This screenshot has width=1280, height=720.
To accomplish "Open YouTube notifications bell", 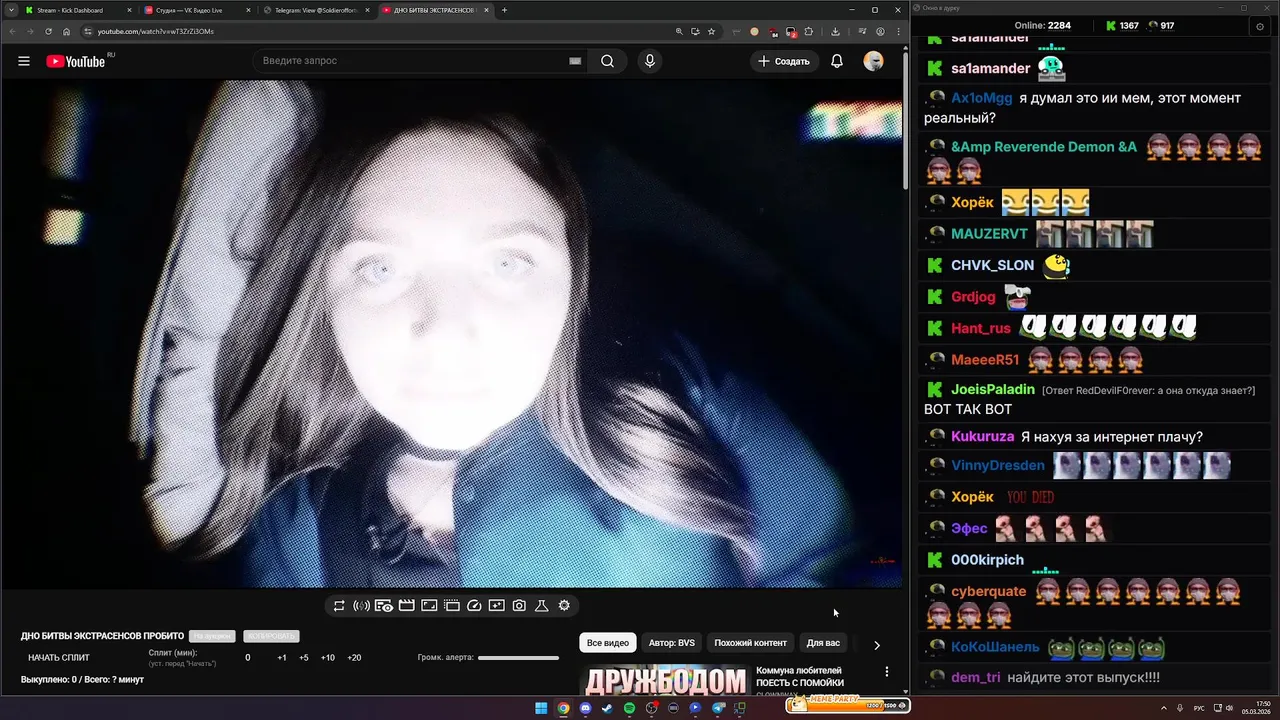I will (x=837, y=61).
